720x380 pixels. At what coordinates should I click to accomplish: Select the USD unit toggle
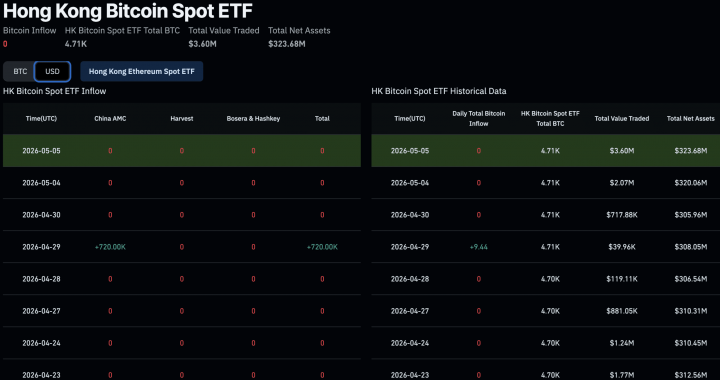[52, 72]
